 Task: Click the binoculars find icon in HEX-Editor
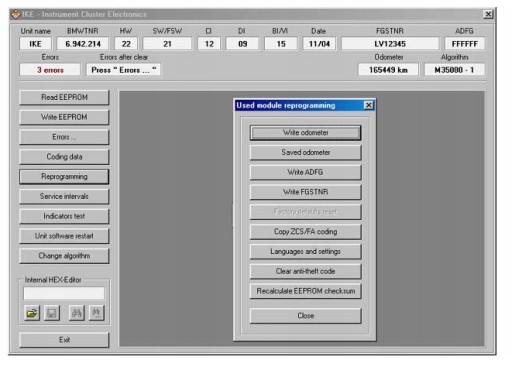coord(76,313)
